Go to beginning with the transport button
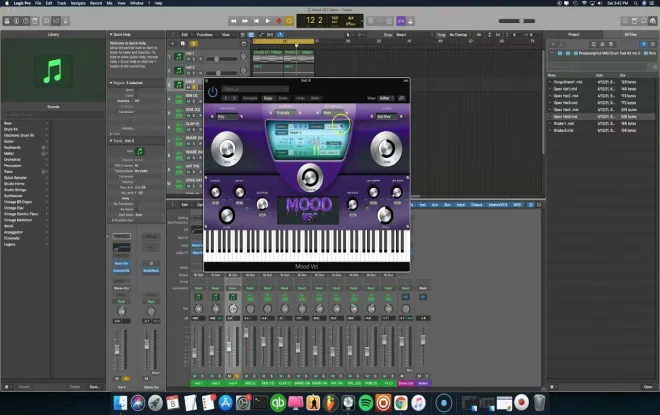The image size is (660, 415). 256,21
